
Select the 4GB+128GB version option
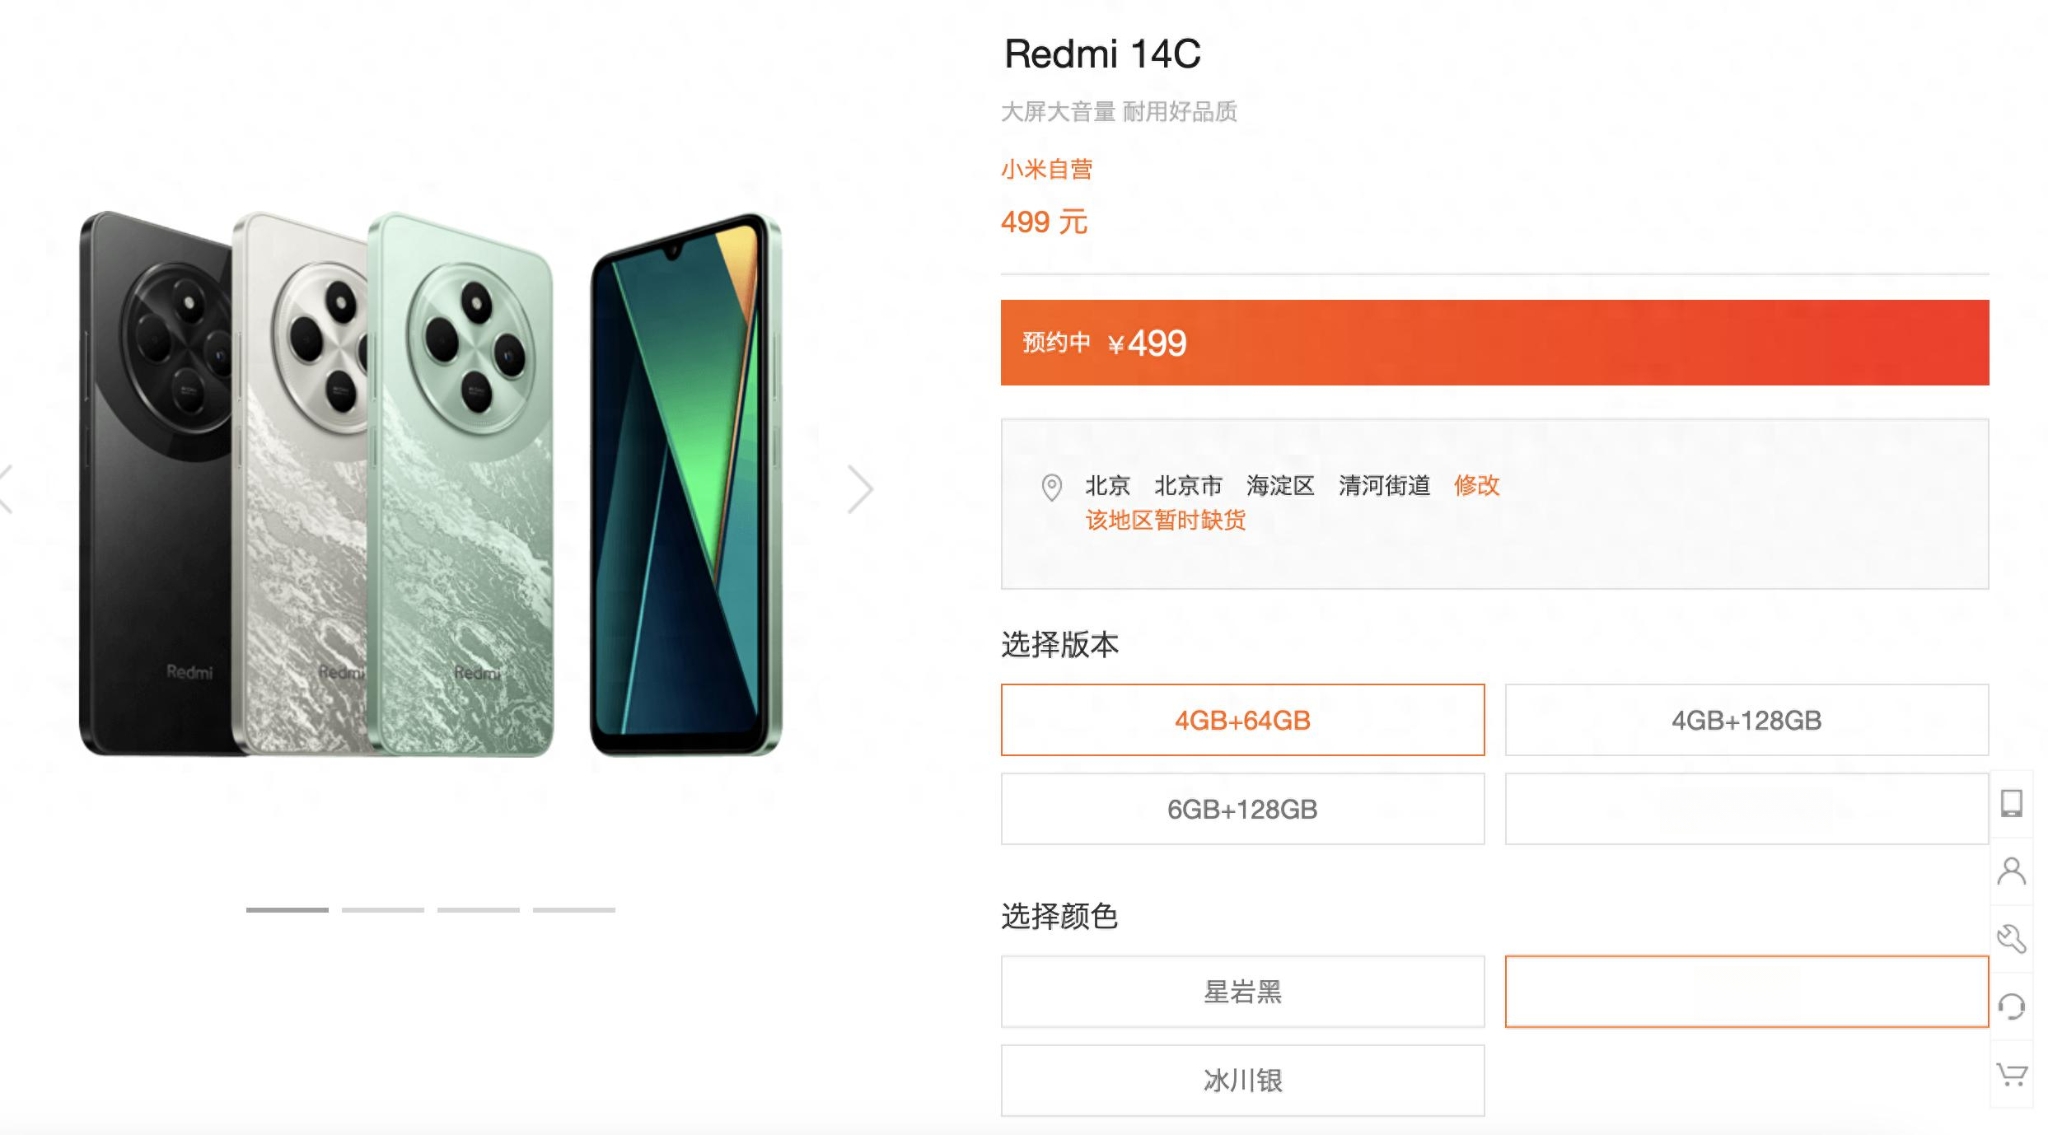[1746, 720]
